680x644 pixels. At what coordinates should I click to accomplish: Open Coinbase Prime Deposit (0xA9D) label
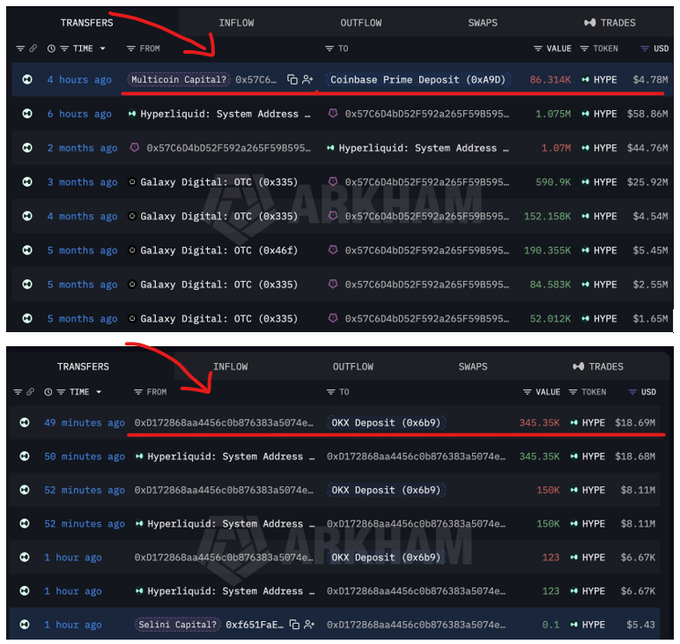pos(418,79)
